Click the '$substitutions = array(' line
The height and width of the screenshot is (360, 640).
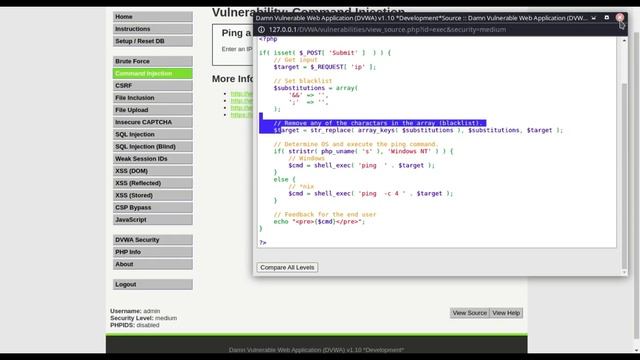click(x=316, y=88)
